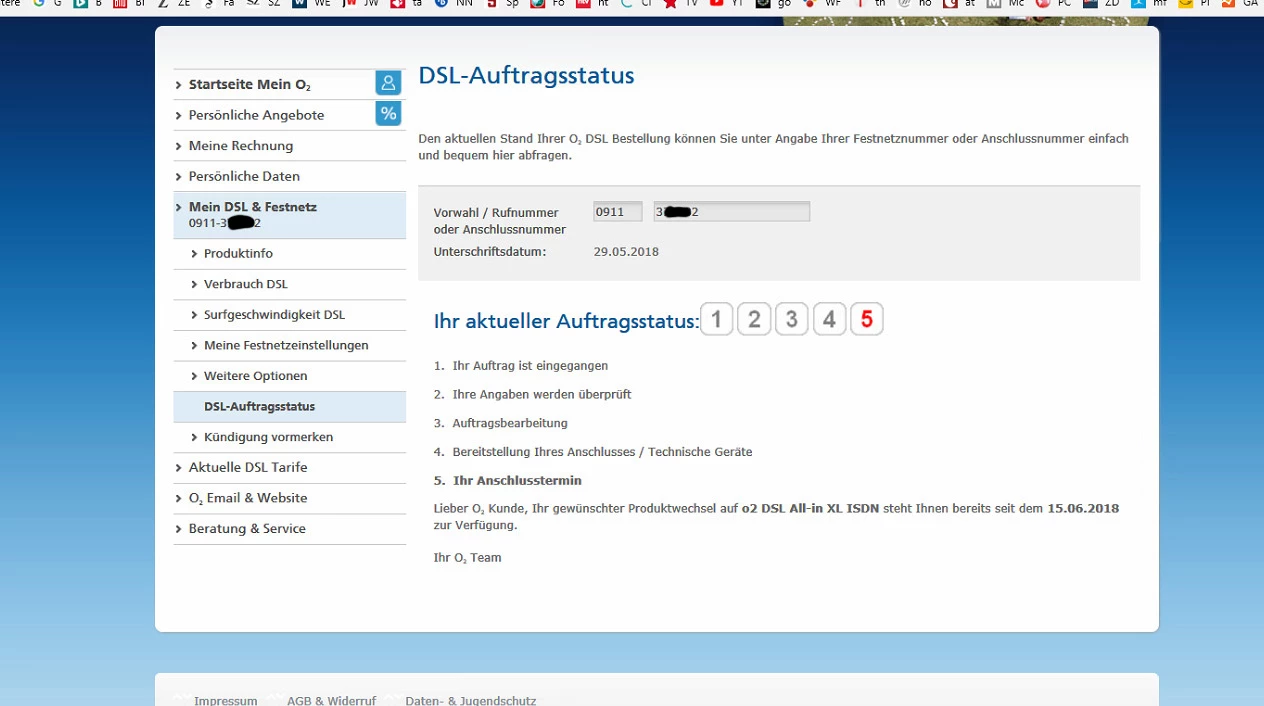Image resolution: width=1264 pixels, height=706 pixels.
Task: Open O2 Email & Website section
Action: coord(248,498)
